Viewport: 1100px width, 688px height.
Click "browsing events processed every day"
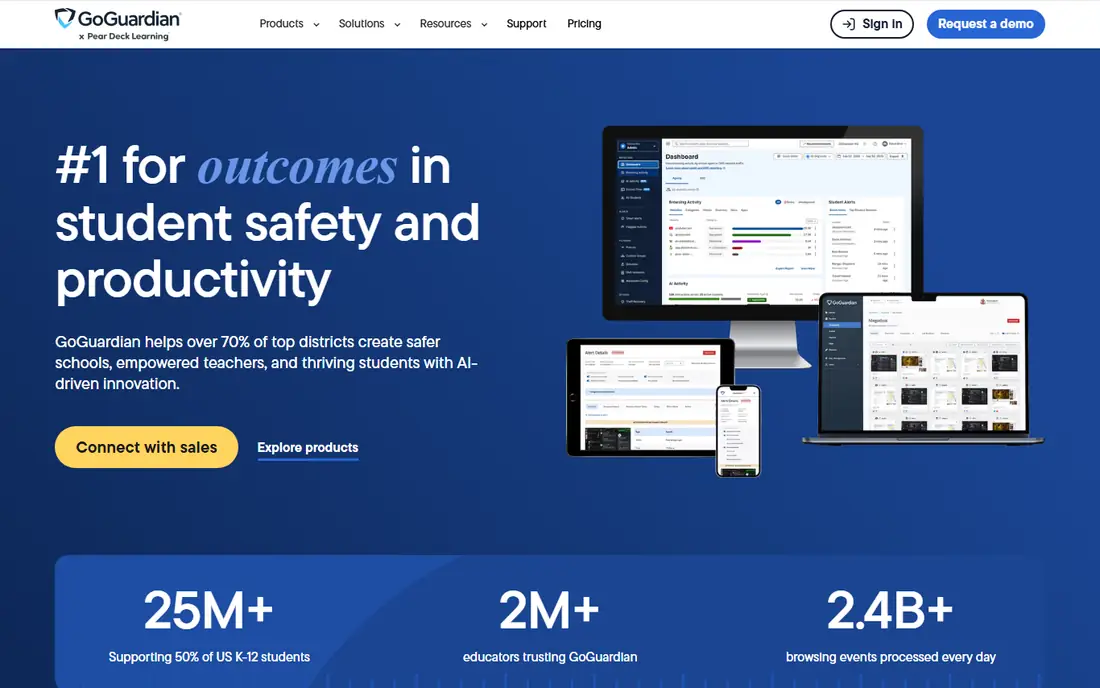(890, 657)
